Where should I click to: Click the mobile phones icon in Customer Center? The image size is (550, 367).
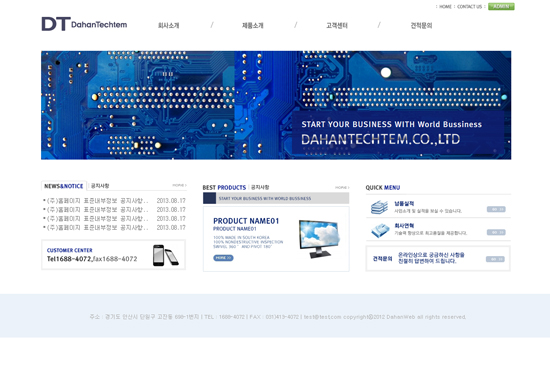(166, 255)
